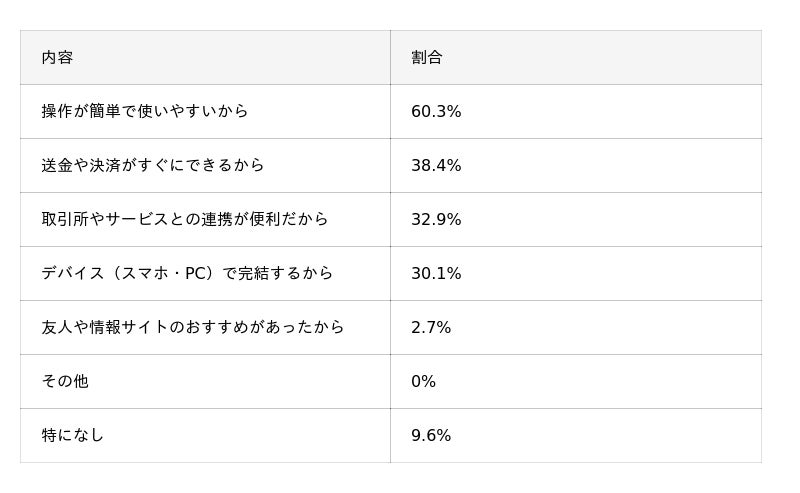Viewport: 800px width, 493px height.
Task: Click the 30.1% percentage cell
Action: (436, 274)
